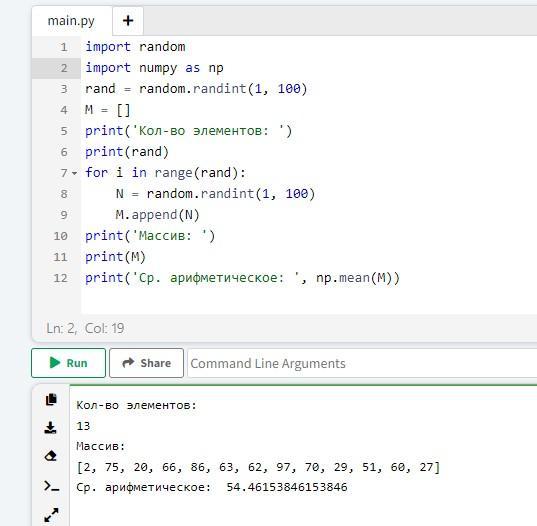This screenshot has height=526, width=537.
Task: Expand output panel with fullscreen arrows icon
Action: pyautogui.click(x=51, y=515)
